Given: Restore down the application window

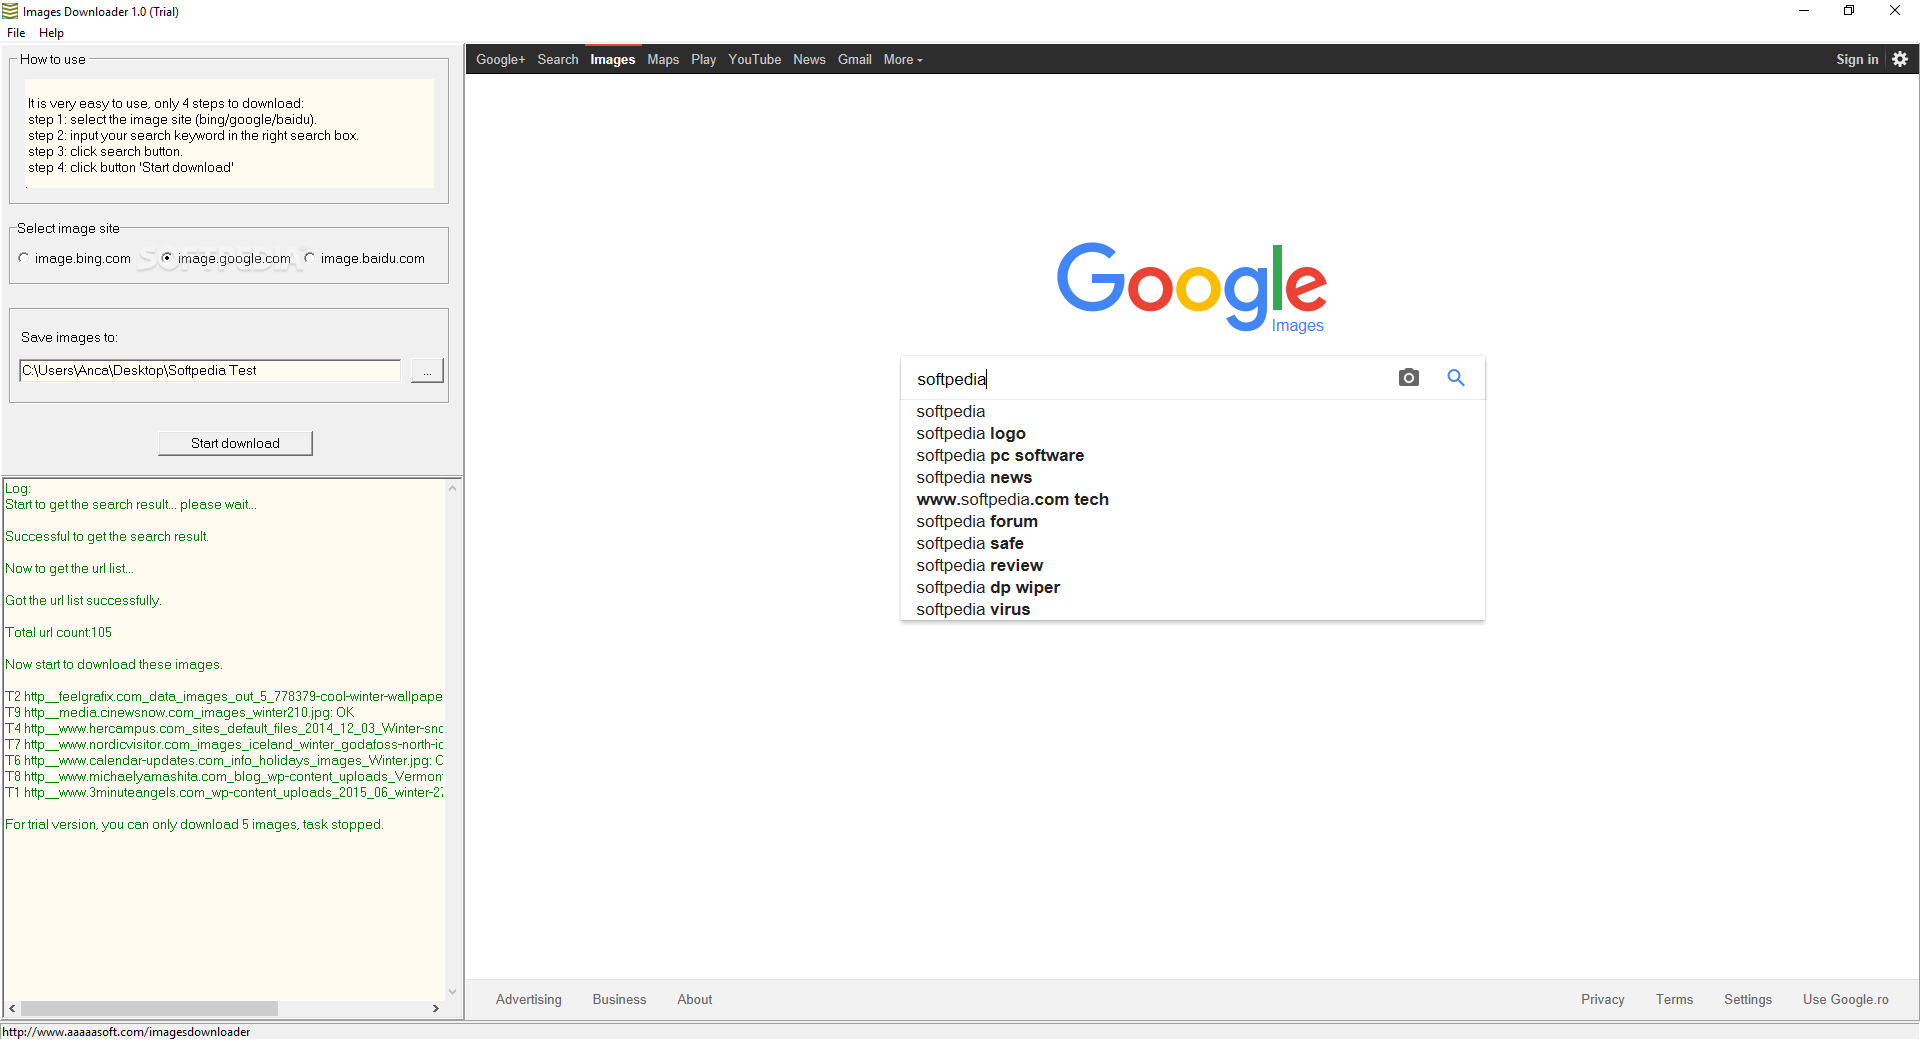Looking at the screenshot, I should point(1849,11).
